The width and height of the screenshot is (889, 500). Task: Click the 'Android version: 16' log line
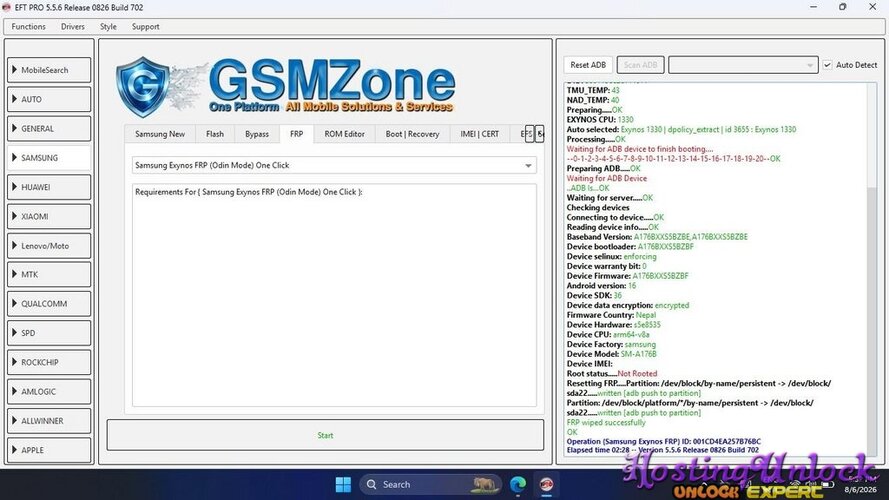coord(601,286)
